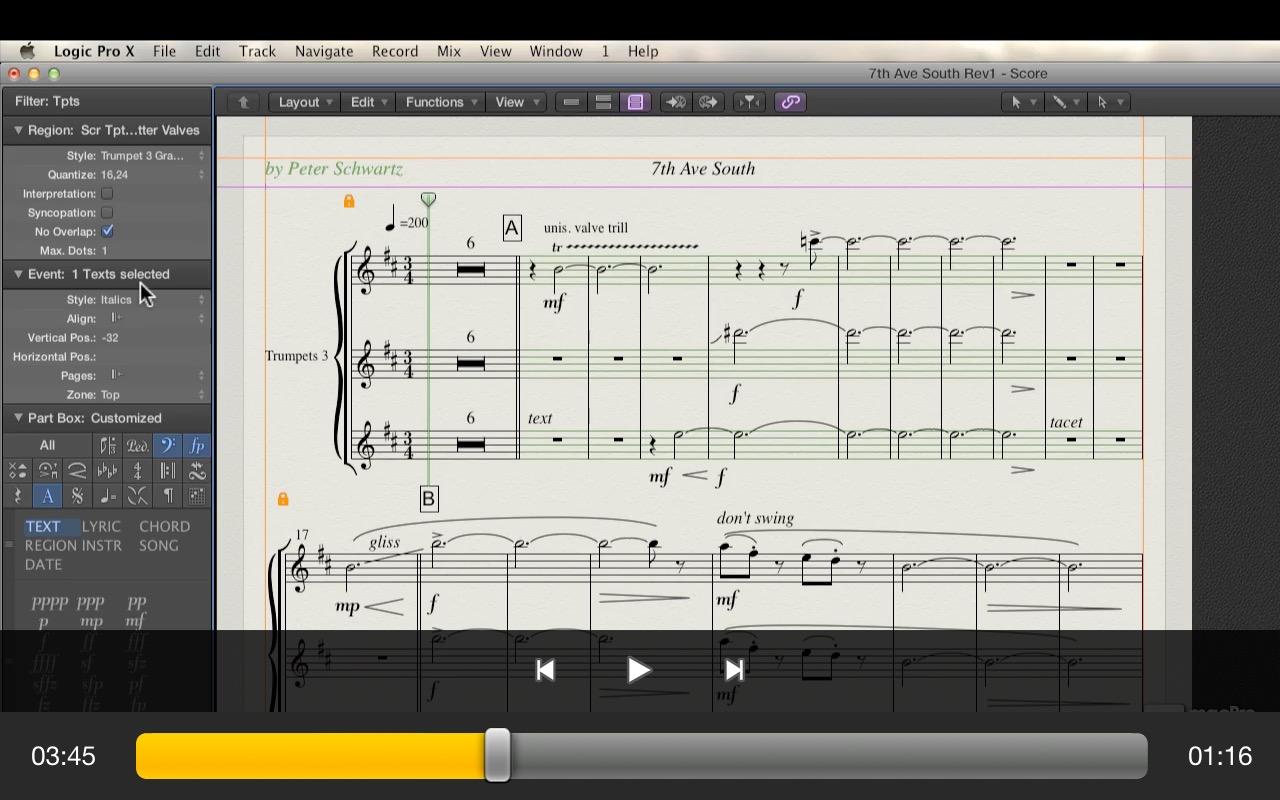Play the video
The image size is (1280, 800).
pyautogui.click(x=639, y=670)
